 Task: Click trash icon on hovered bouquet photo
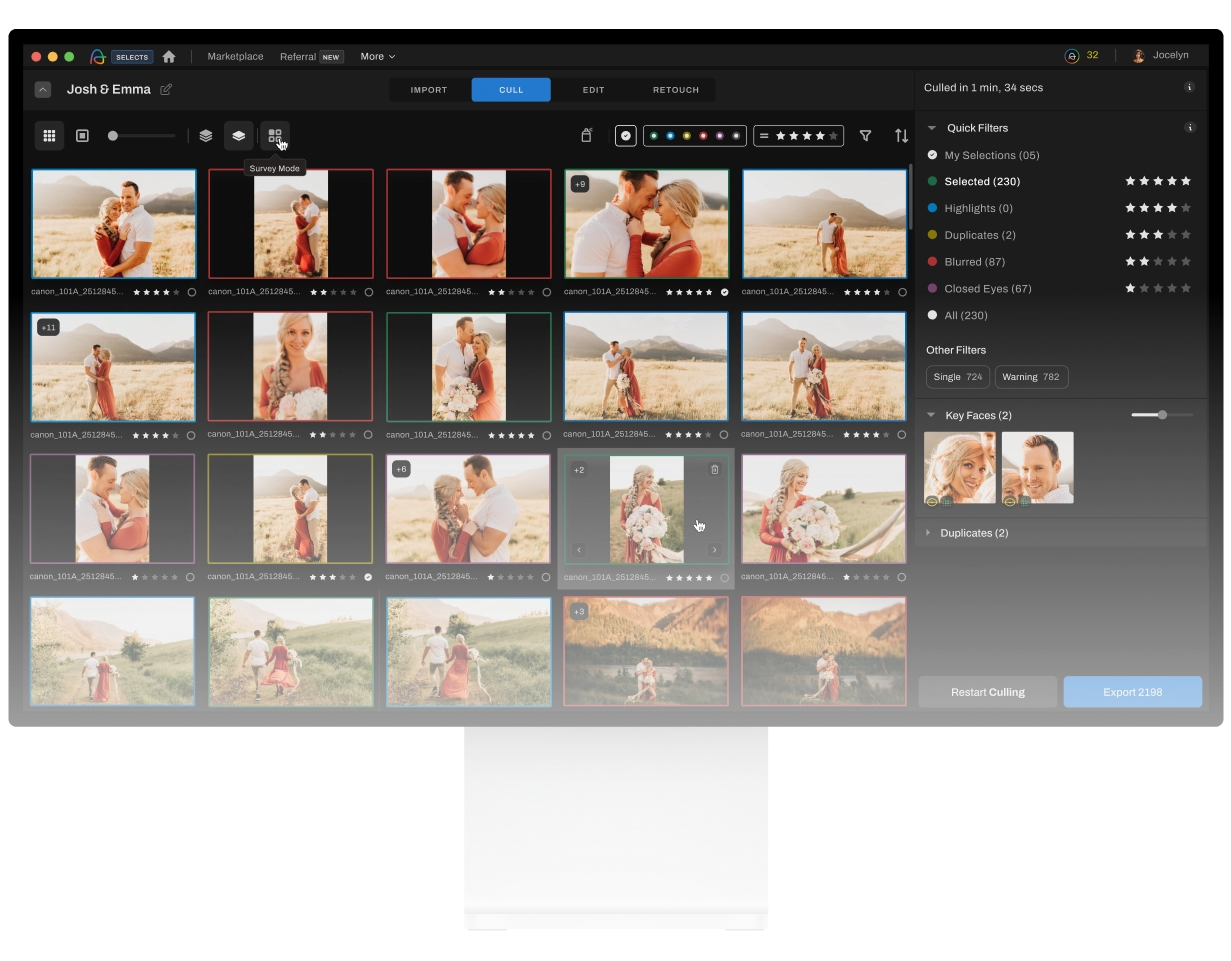click(714, 469)
